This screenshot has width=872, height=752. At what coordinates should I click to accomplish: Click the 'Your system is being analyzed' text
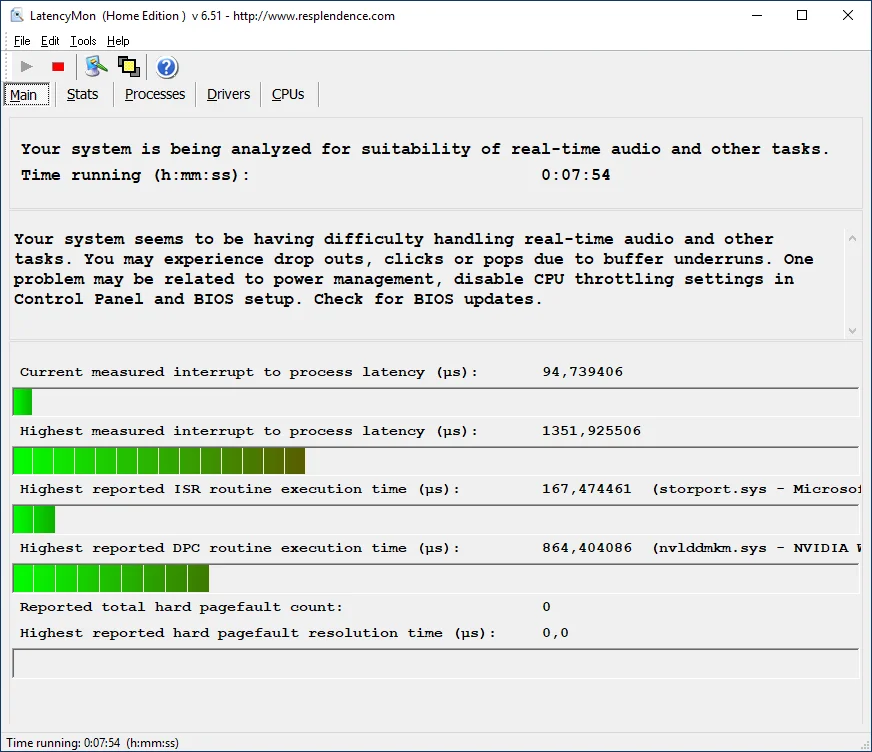pos(425,149)
